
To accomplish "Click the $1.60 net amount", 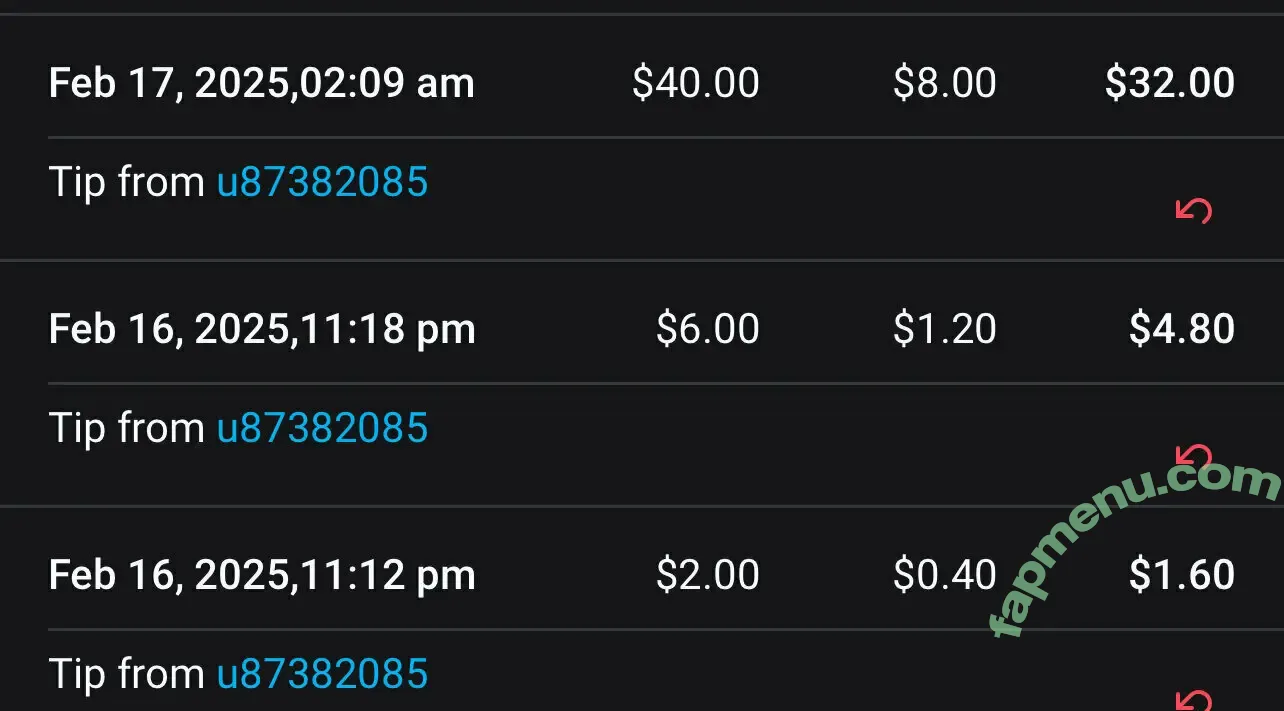I will [1182, 575].
